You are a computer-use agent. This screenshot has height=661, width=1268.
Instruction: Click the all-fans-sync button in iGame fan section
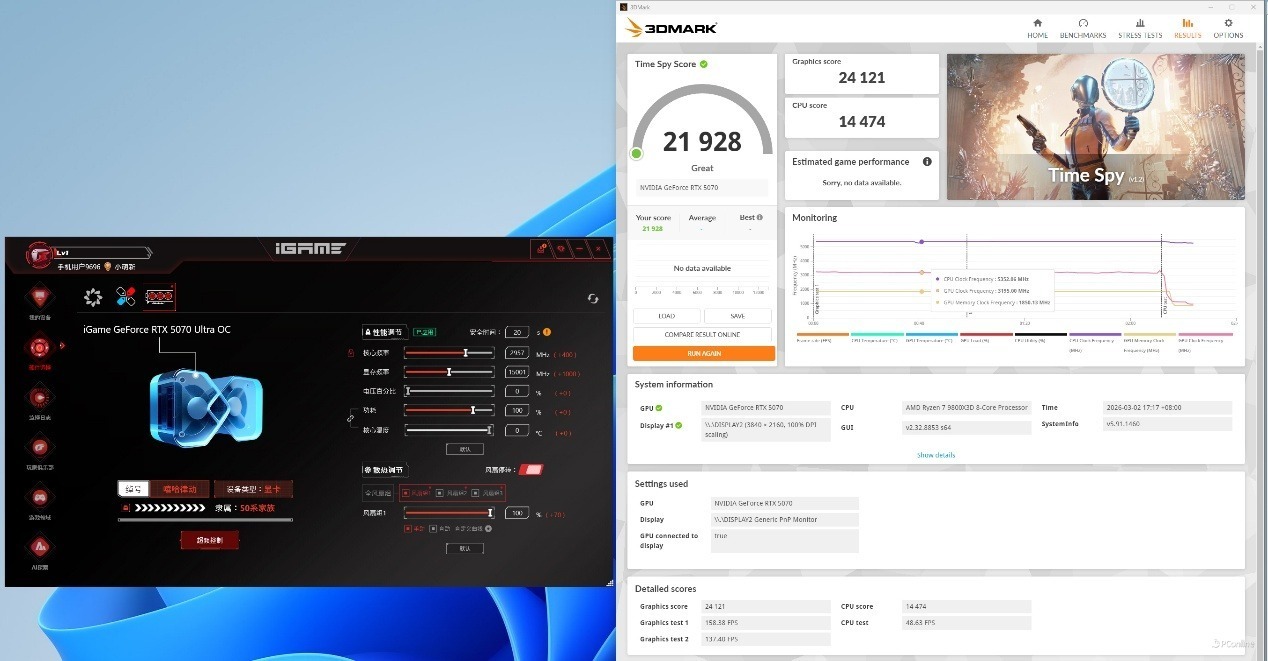coord(378,493)
